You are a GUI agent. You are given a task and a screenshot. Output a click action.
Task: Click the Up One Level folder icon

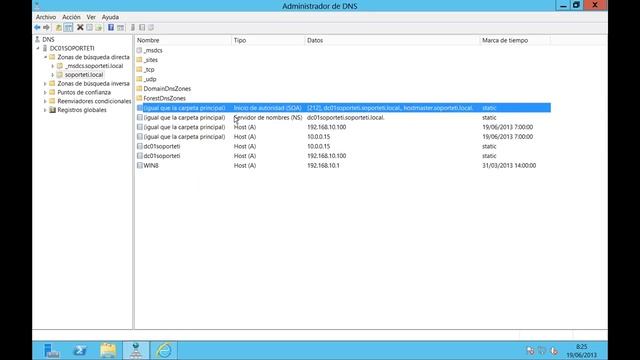[59, 27]
